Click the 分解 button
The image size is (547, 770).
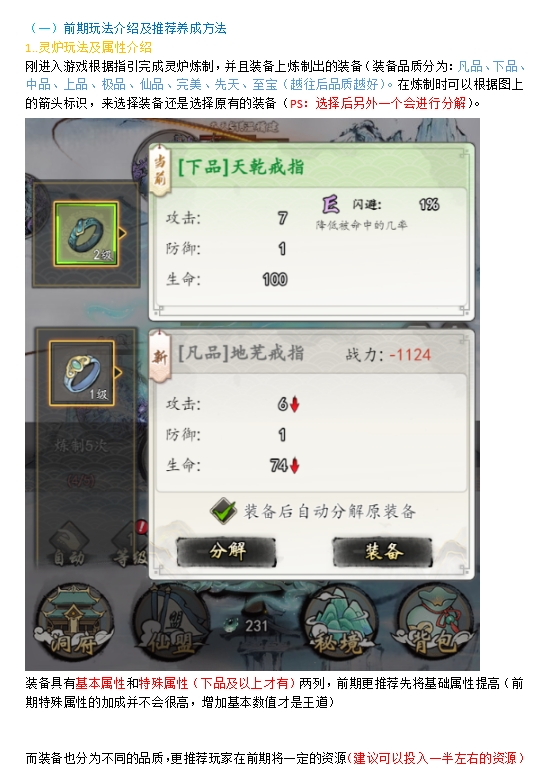(x=226, y=551)
